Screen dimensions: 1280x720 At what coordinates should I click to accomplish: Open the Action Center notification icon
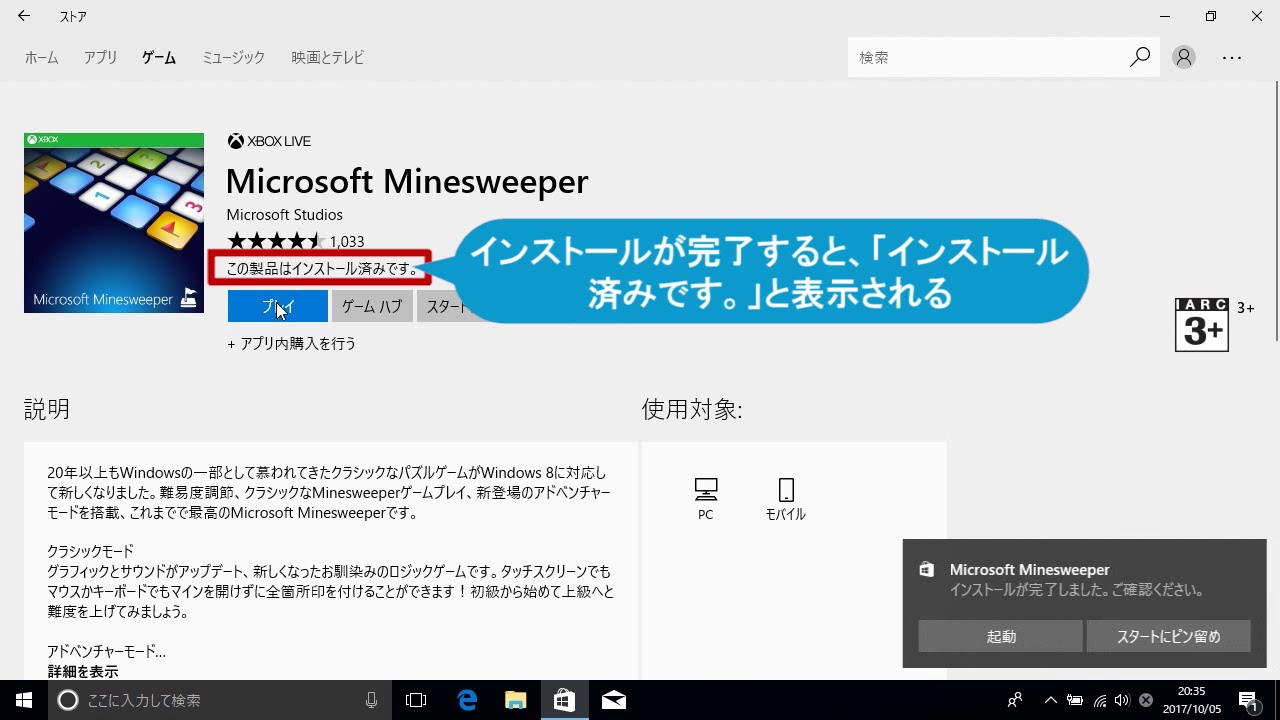coord(1248,700)
